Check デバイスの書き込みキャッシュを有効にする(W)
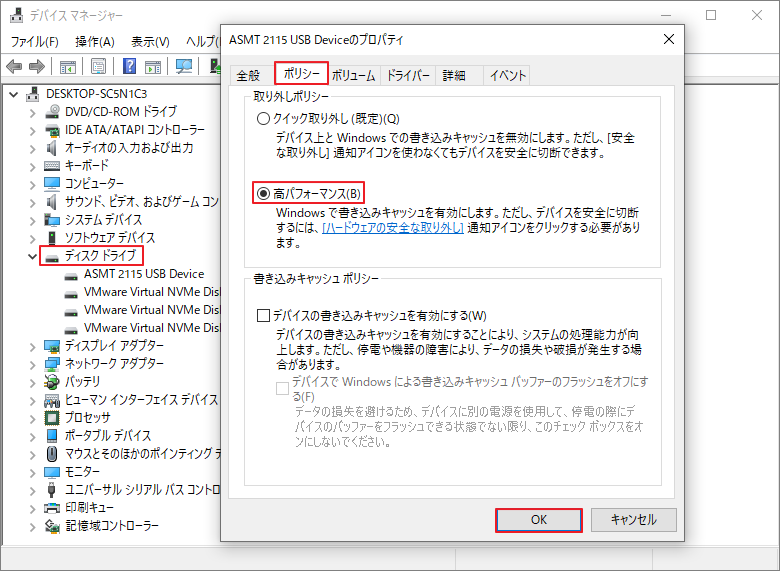The width and height of the screenshot is (780, 571). point(263,315)
